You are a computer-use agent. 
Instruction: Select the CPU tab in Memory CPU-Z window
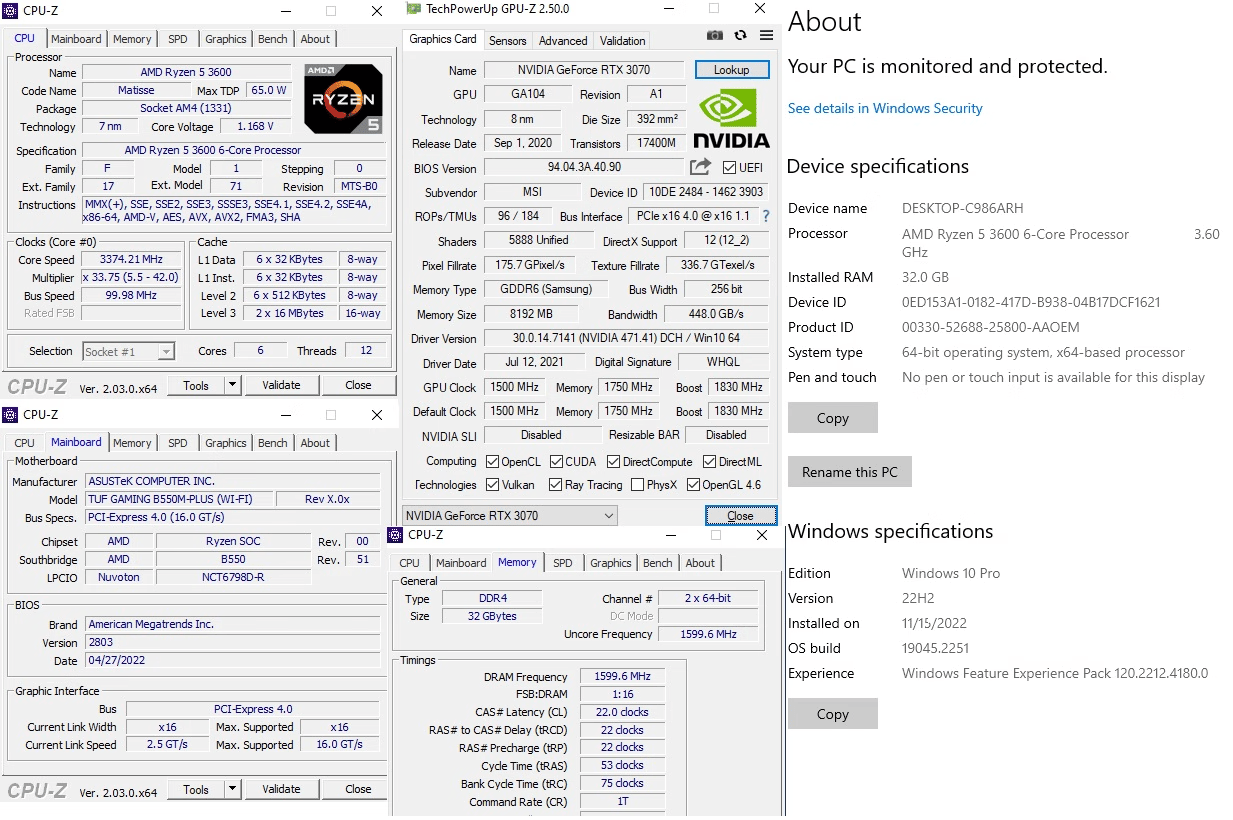coord(410,563)
